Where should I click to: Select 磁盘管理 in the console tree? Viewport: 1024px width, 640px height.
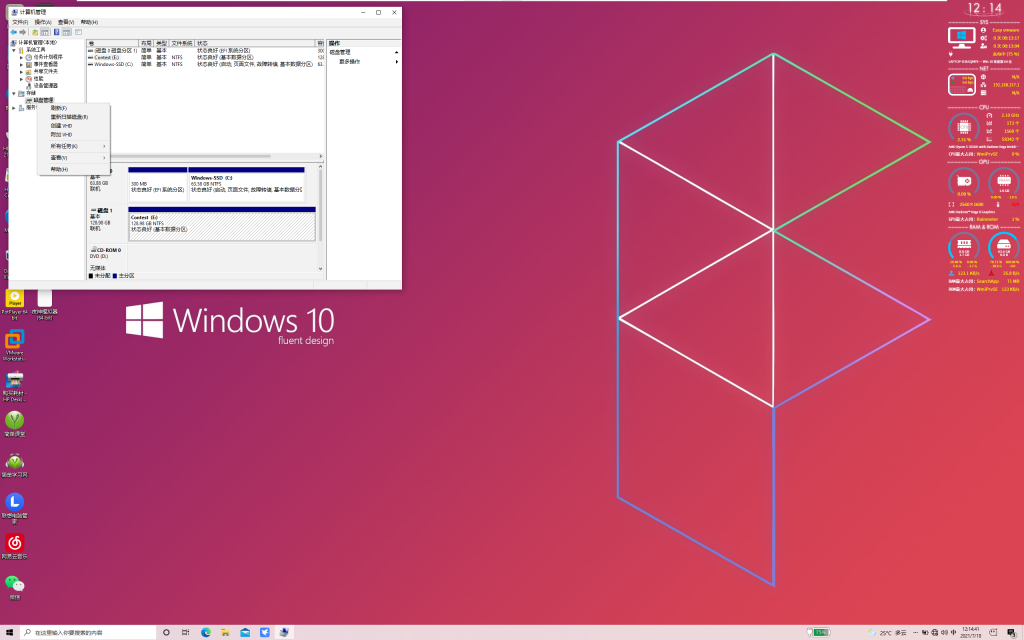coord(44,100)
